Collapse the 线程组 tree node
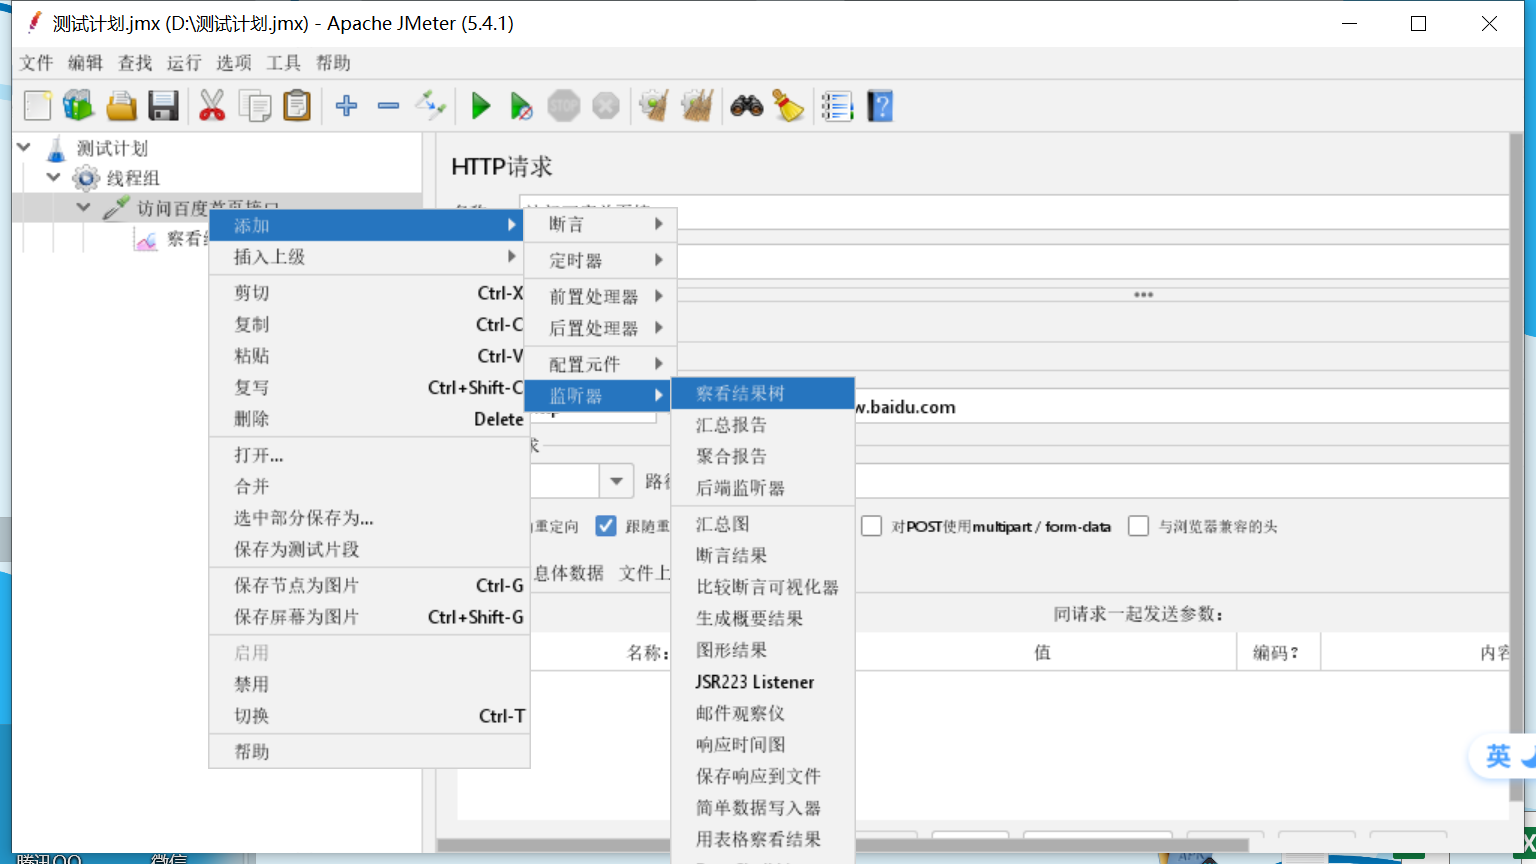Viewport: 1536px width, 864px height. pyautogui.click(x=54, y=177)
